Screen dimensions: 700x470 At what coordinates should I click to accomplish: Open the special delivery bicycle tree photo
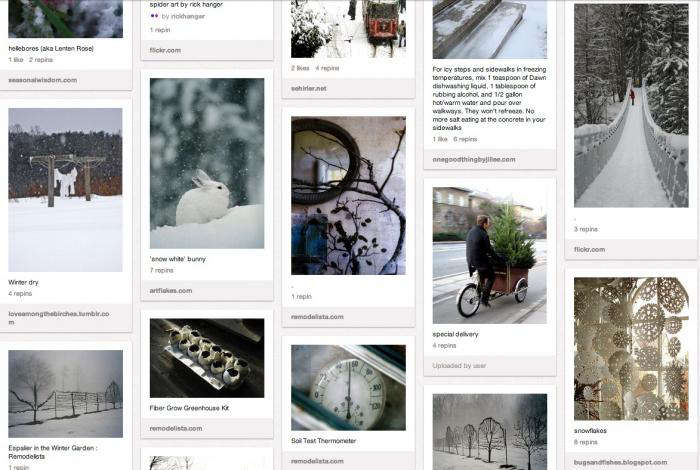point(489,255)
